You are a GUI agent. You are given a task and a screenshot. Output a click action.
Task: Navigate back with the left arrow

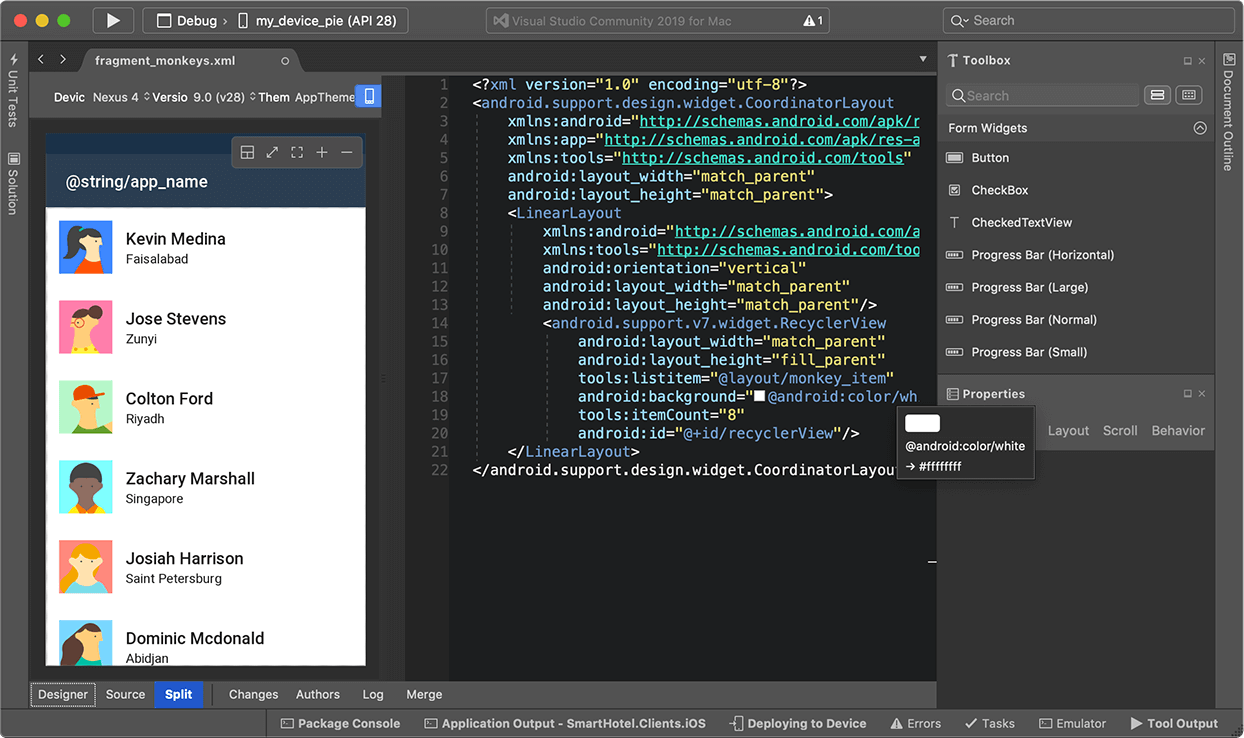tap(41, 60)
